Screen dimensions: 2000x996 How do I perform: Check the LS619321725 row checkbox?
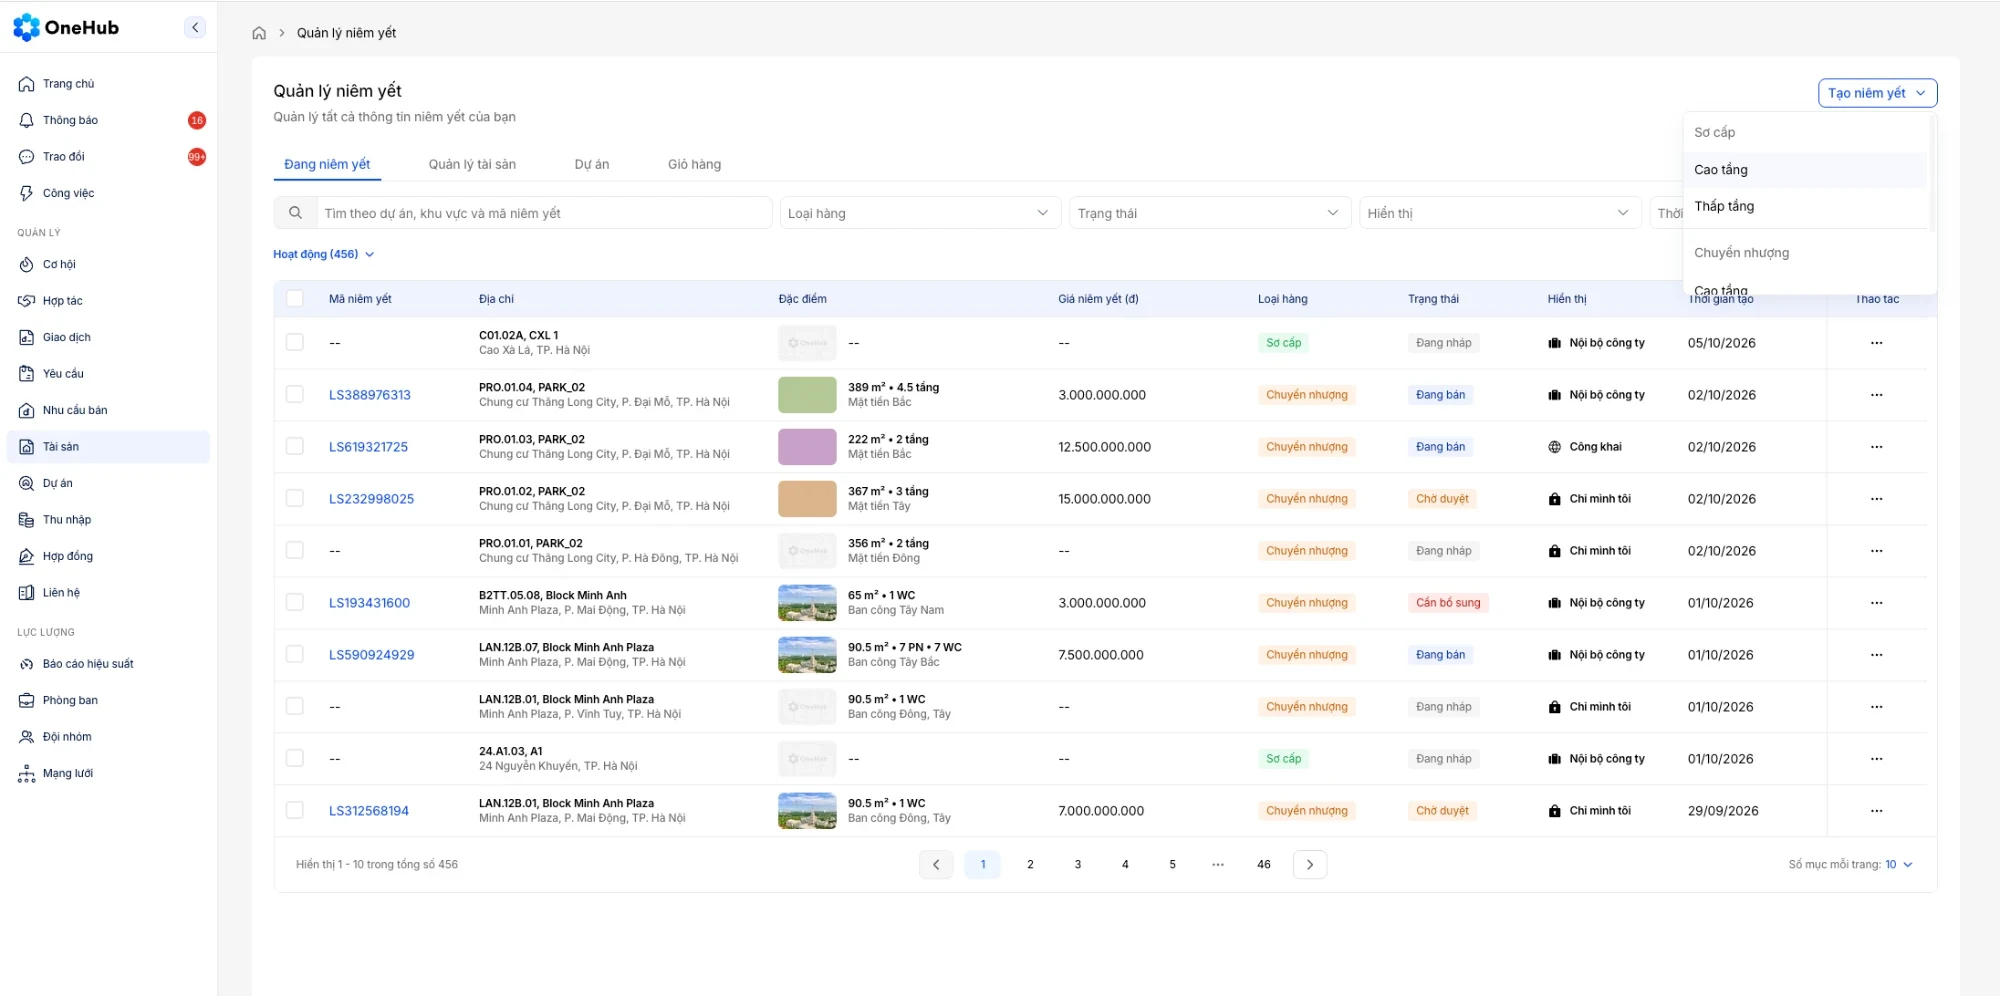(295, 446)
